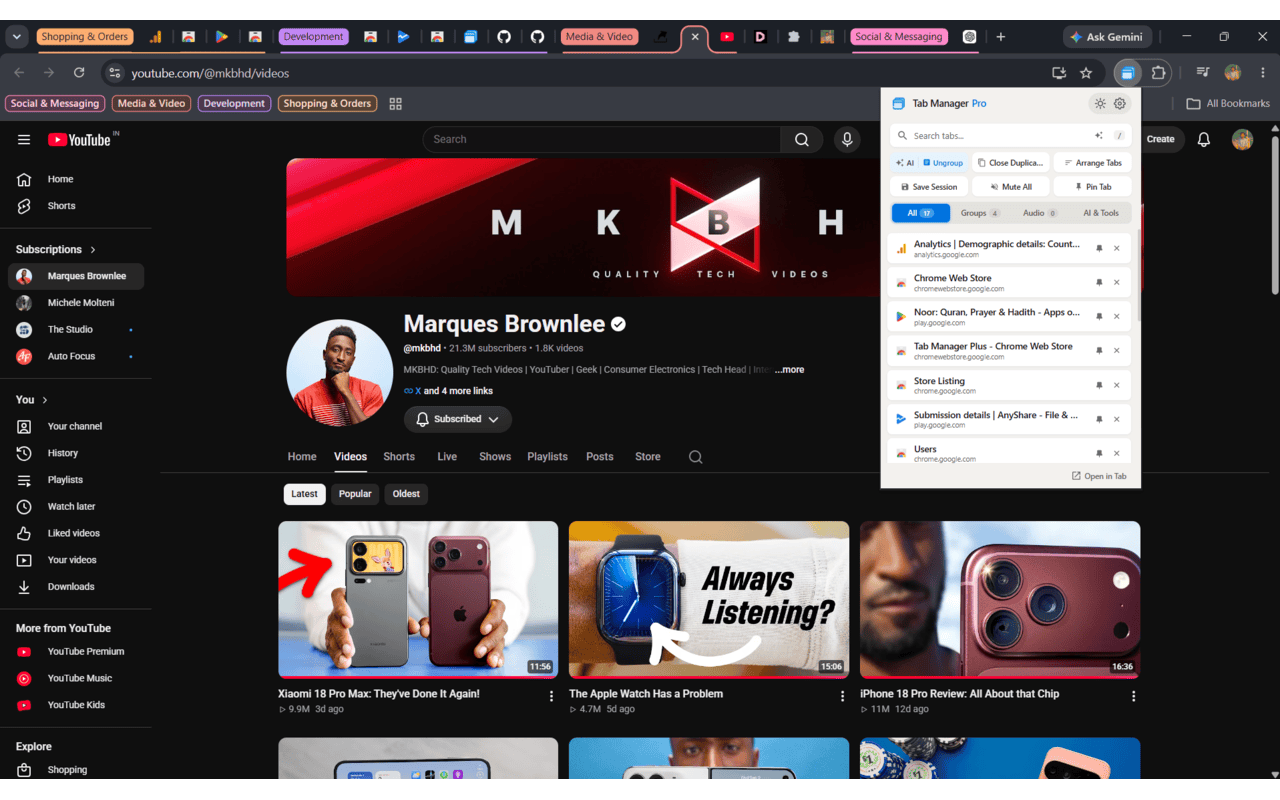Screen dimensions: 1280x800
Task: Close the Submission details AnyShare row
Action: [1117, 419]
